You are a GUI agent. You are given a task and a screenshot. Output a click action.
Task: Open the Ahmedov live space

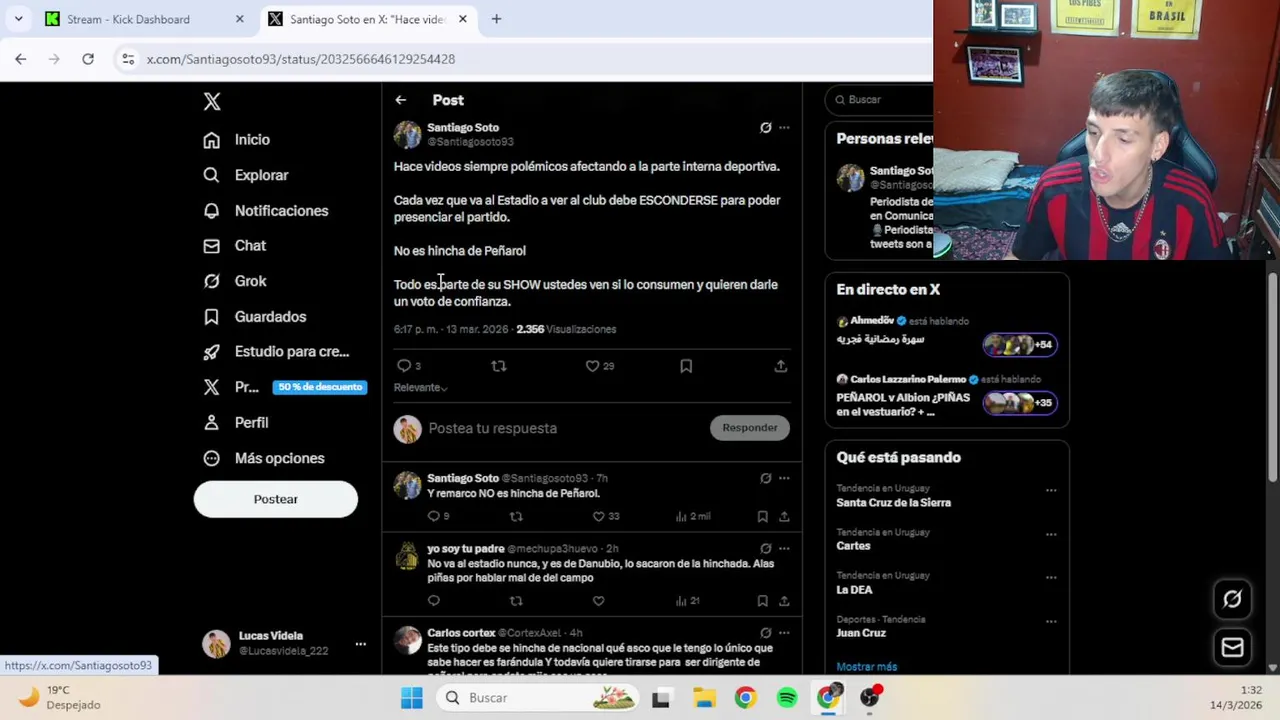click(946, 334)
